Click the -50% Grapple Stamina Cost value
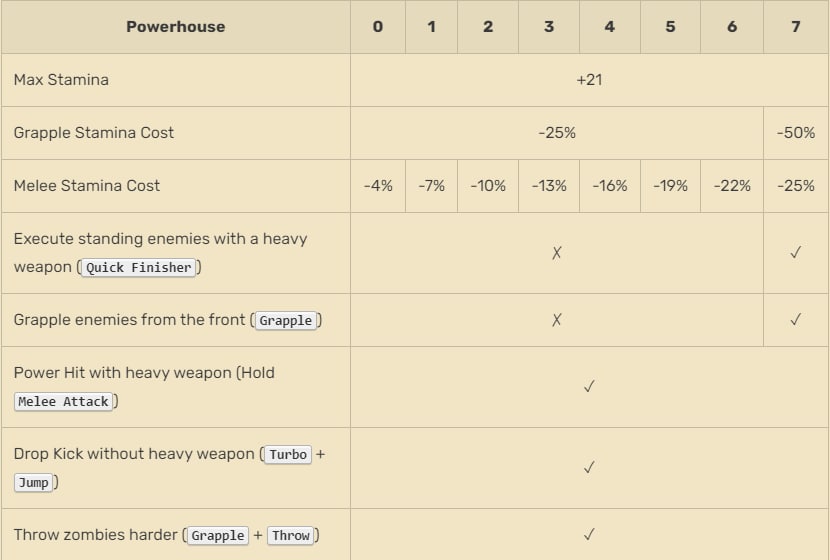Screen dimensions: 830x560 [x=795, y=133]
